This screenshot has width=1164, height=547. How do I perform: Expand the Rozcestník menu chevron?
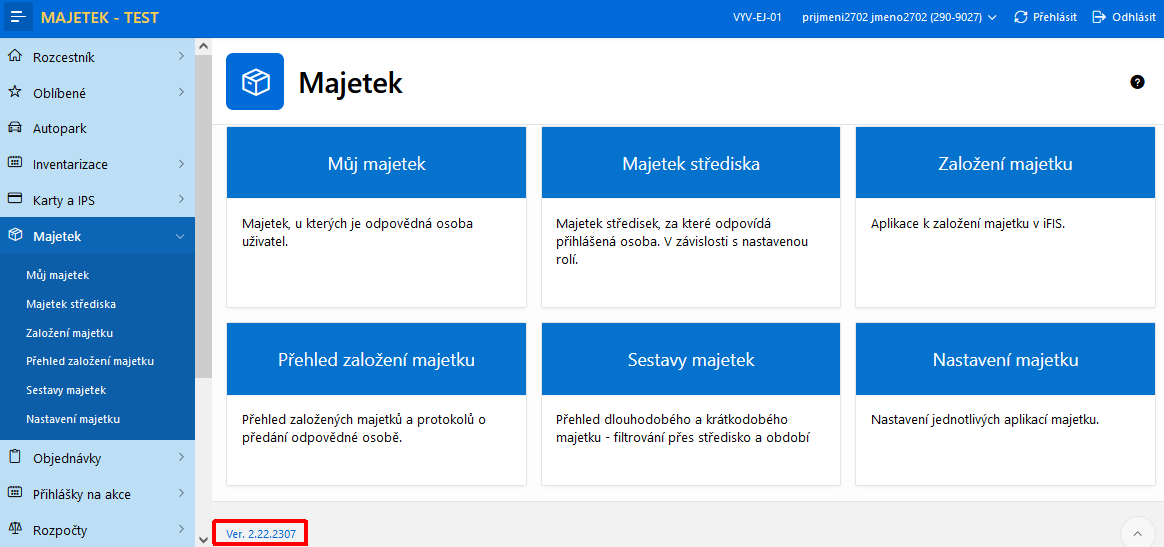tap(181, 56)
